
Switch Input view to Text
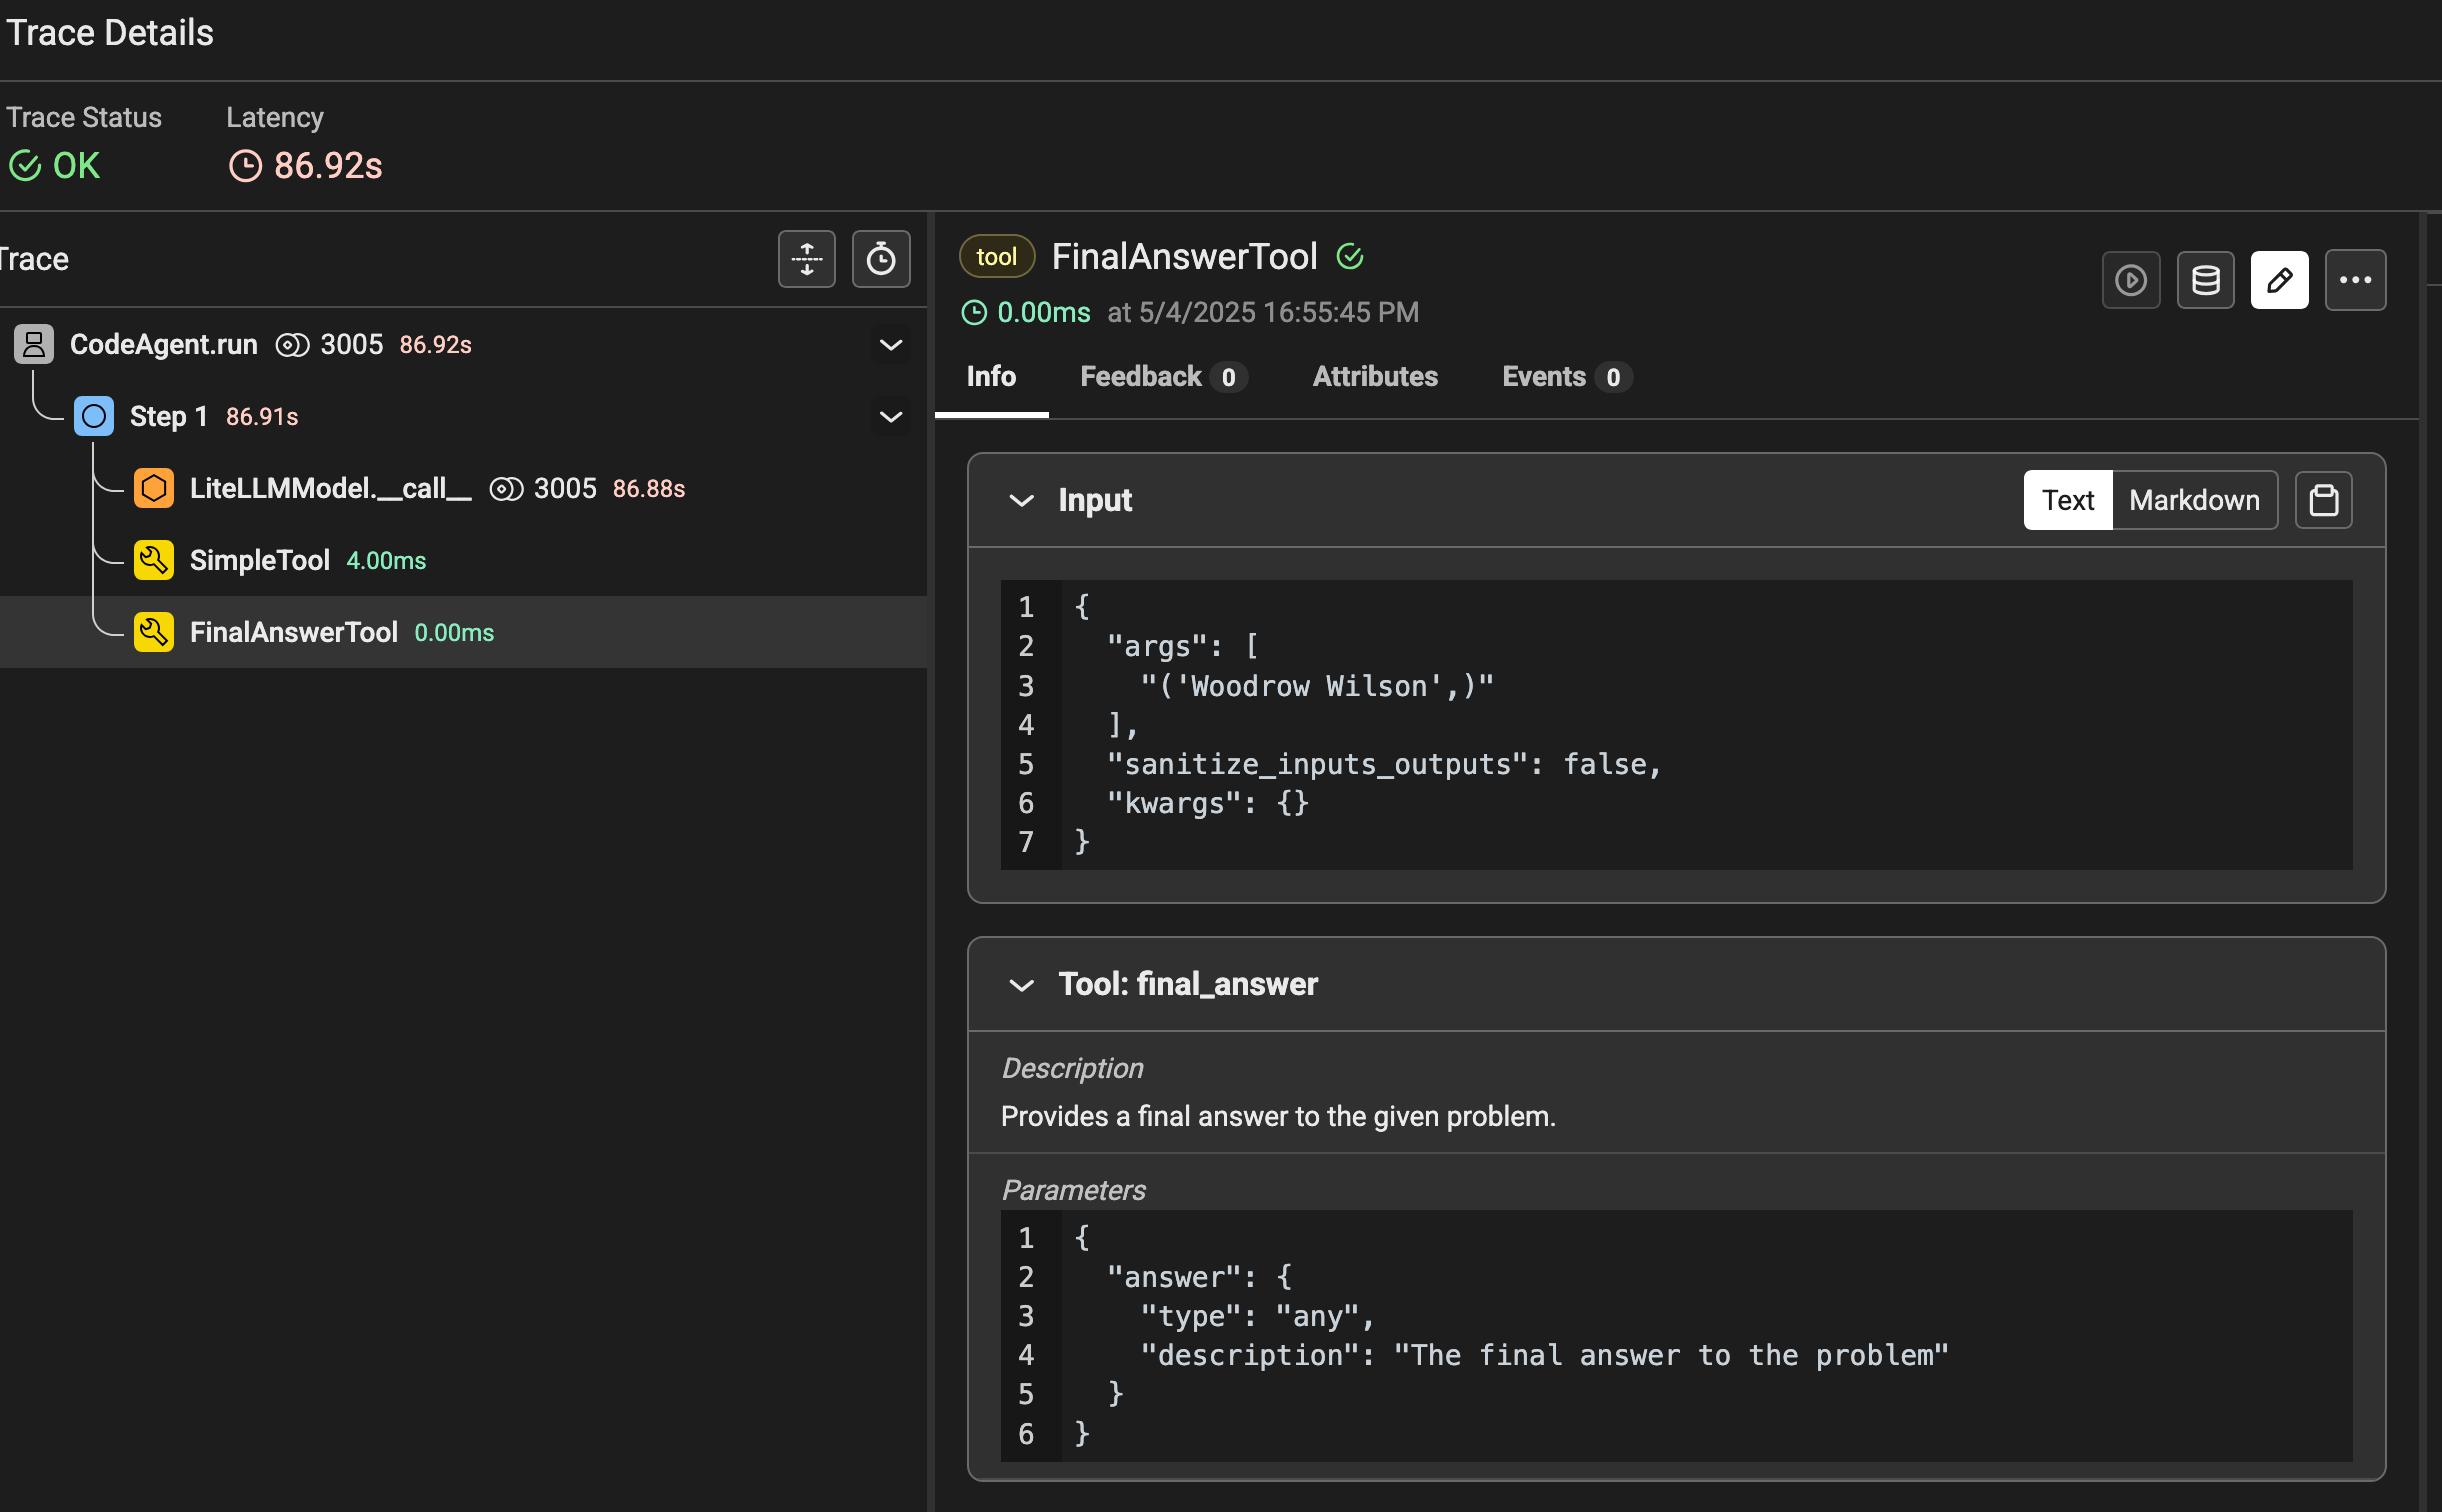(2067, 500)
